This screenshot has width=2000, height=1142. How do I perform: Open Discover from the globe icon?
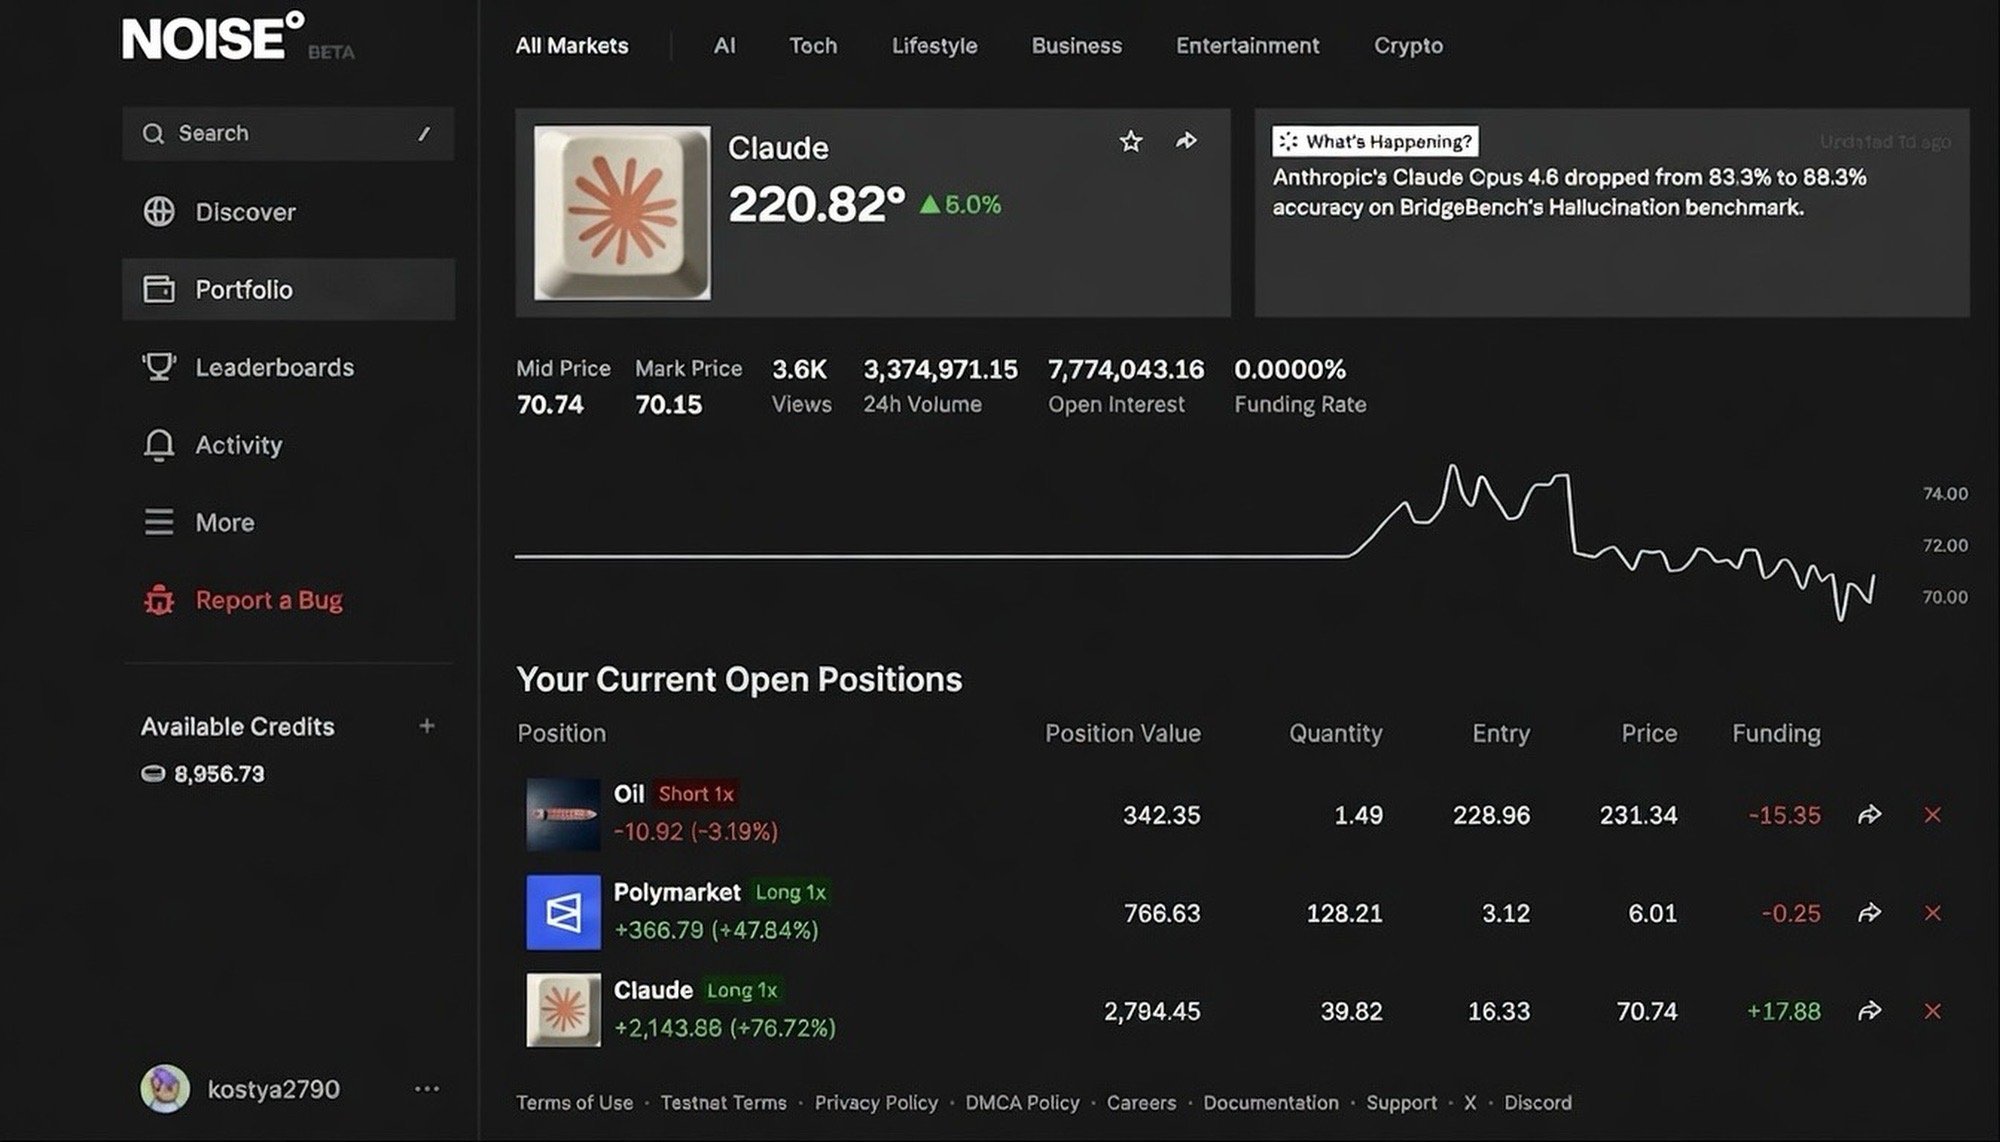(159, 212)
